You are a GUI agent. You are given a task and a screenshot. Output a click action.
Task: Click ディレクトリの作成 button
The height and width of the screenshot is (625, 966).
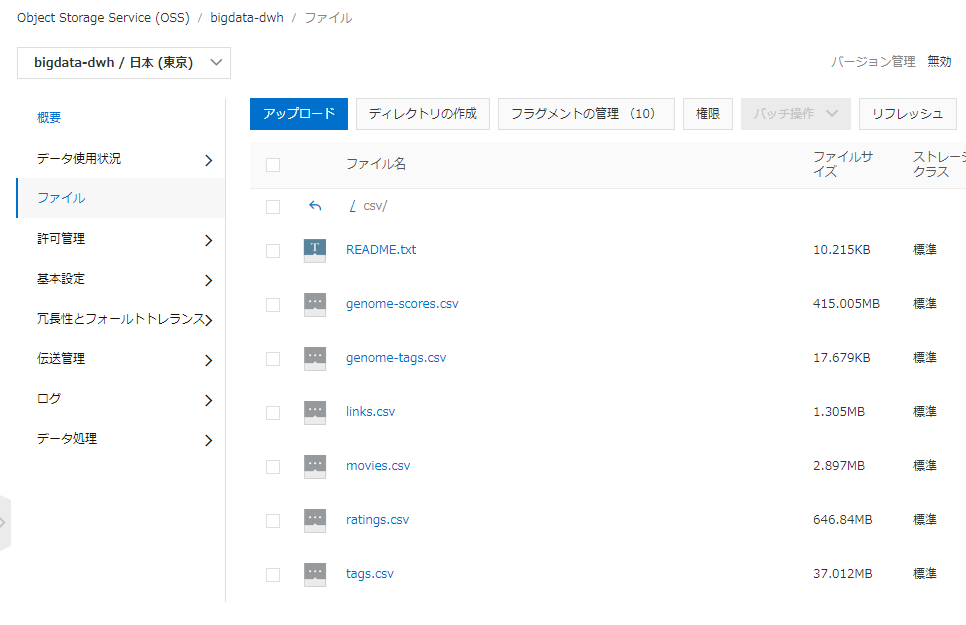click(423, 114)
